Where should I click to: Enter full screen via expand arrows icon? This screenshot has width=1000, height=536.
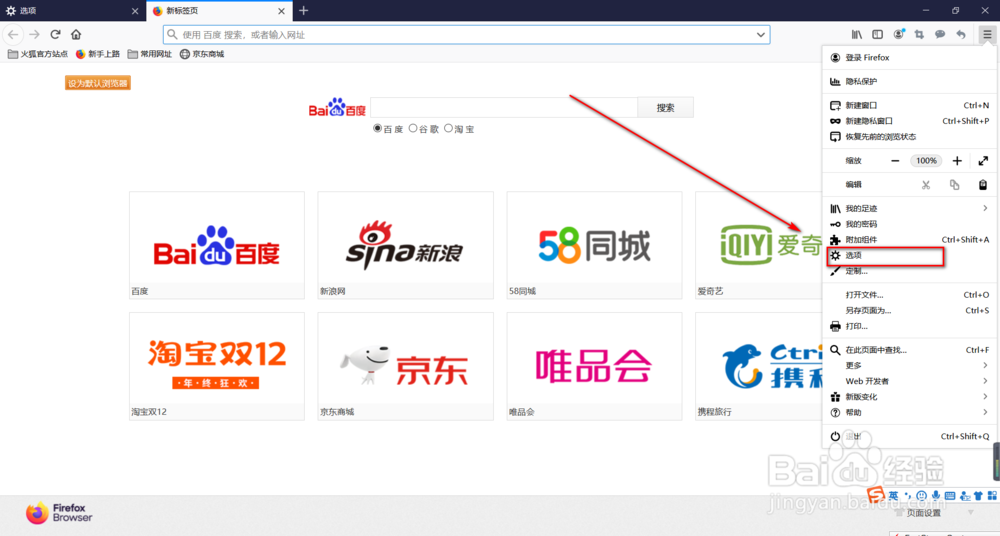tap(983, 161)
